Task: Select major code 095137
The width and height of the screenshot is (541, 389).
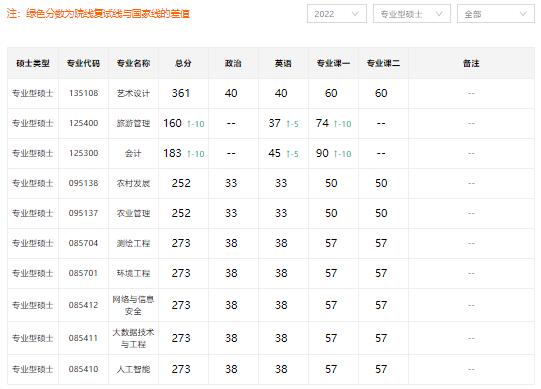Action: [x=83, y=213]
